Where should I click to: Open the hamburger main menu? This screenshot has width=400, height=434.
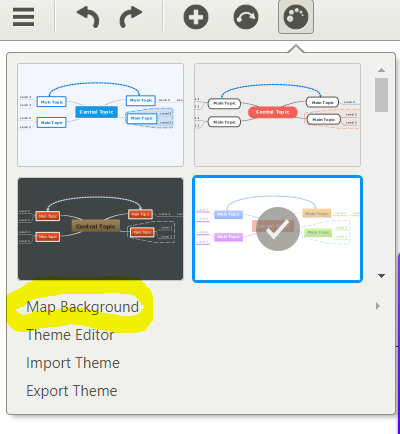pyautogui.click(x=24, y=17)
